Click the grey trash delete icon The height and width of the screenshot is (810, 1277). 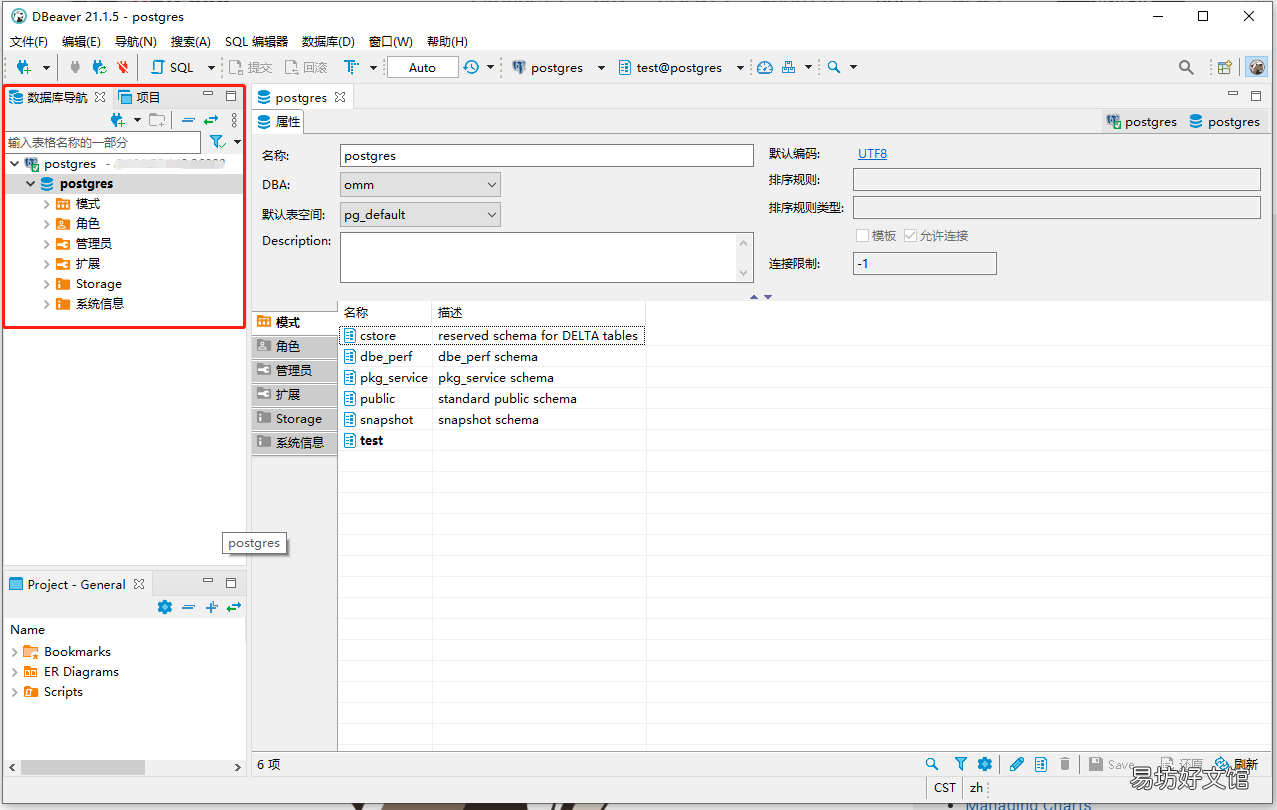click(x=1065, y=764)
